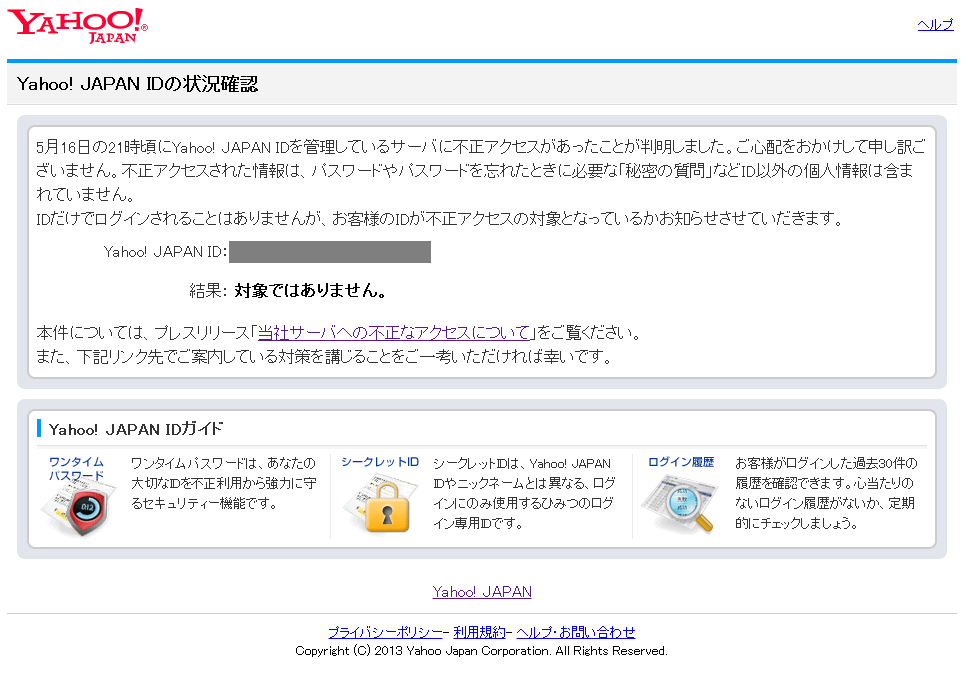Viewport: 968px width, 675px height.
Task: Click the secret ID padlock icon
Action: (x=379, y=506)
